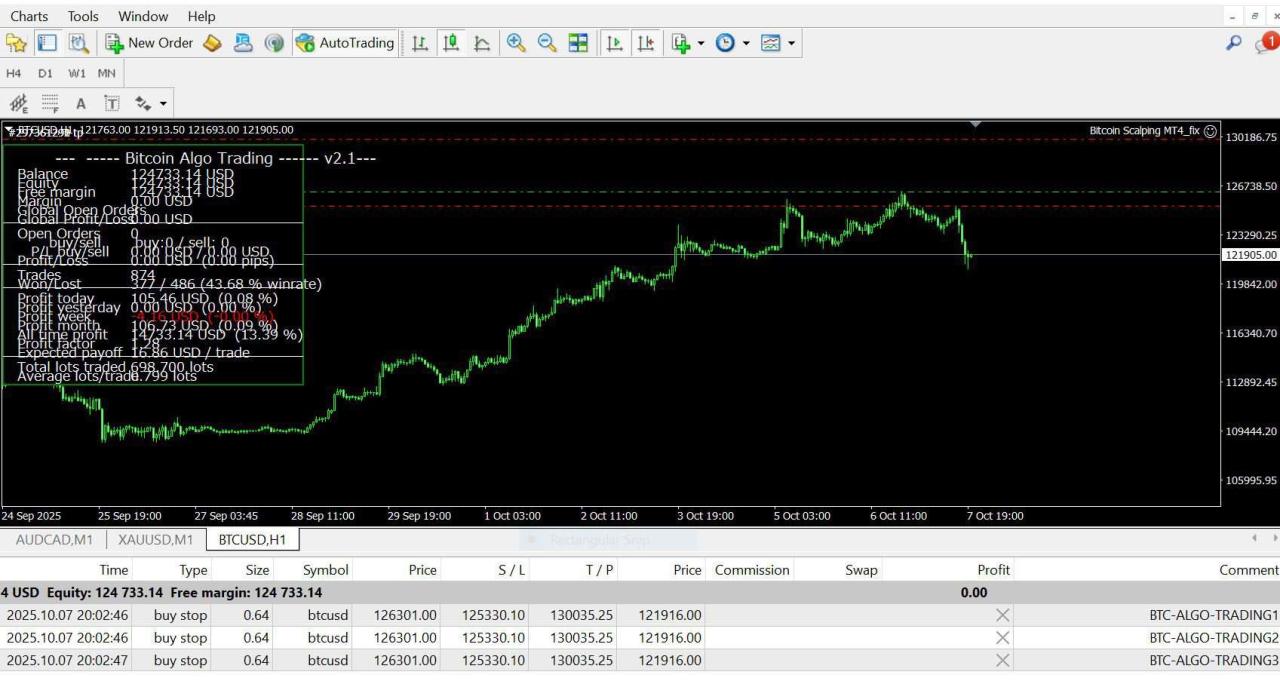This screenshot has width=1280, height=681.
Task: Select the H4 timeframe
Action: (x=14, y=73)
